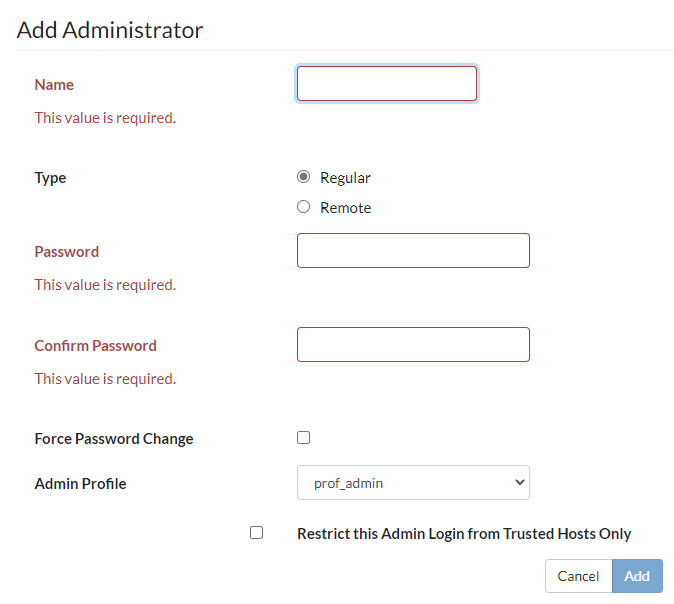
Task: Focus the Password input box
Action: pos(413,251)
